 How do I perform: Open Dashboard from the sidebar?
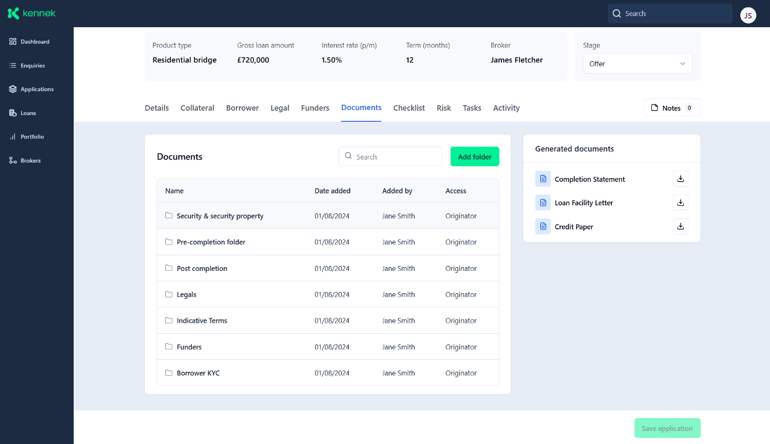[34, 42]
